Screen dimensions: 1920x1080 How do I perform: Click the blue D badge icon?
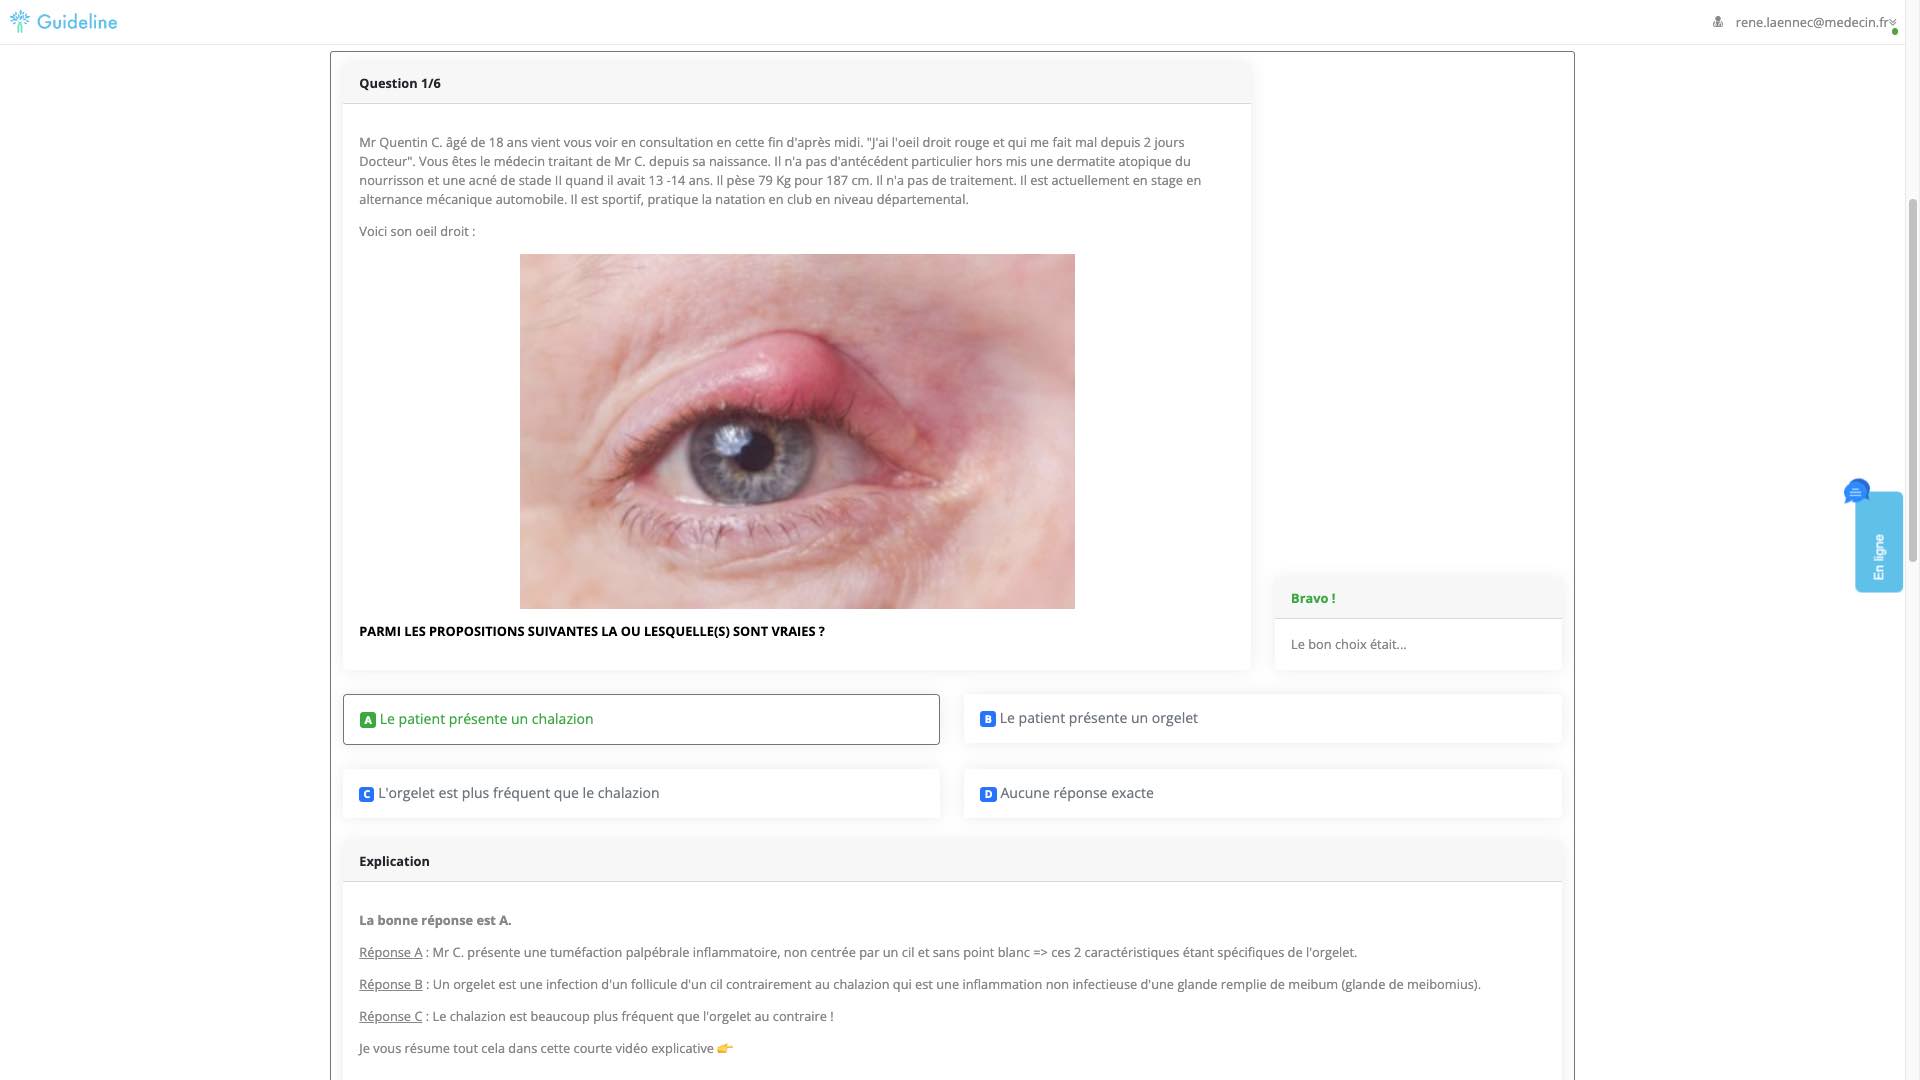click(988, 794)
